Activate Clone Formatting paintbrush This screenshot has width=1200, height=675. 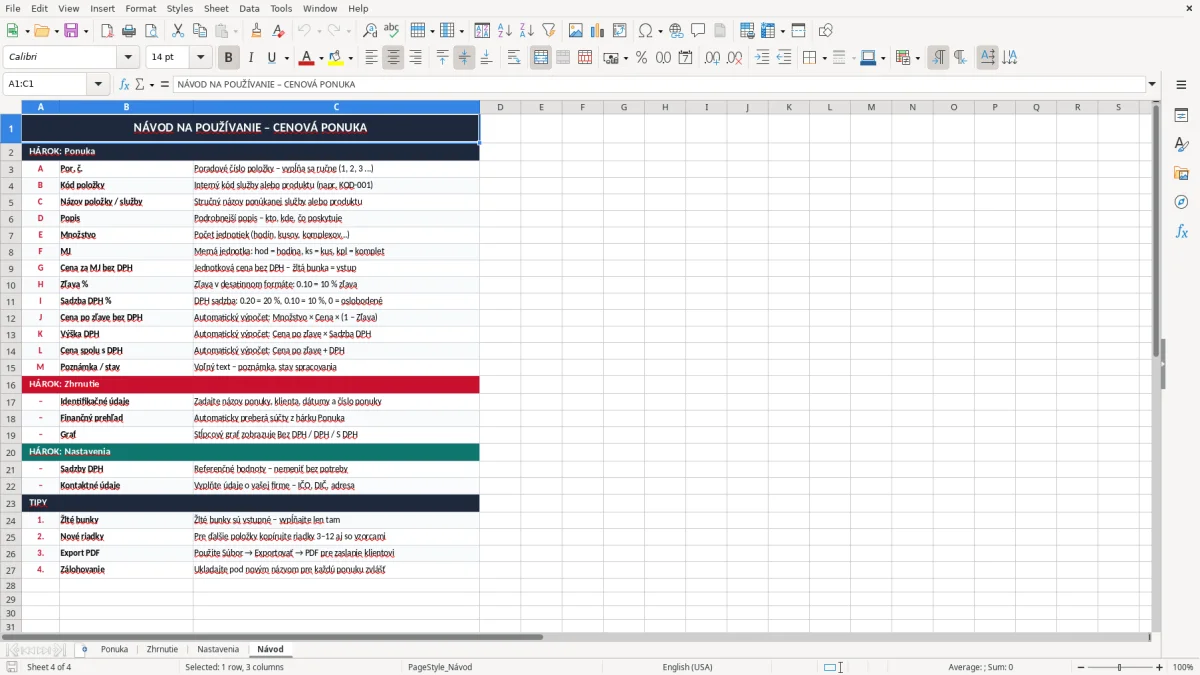tap(256, 31)
